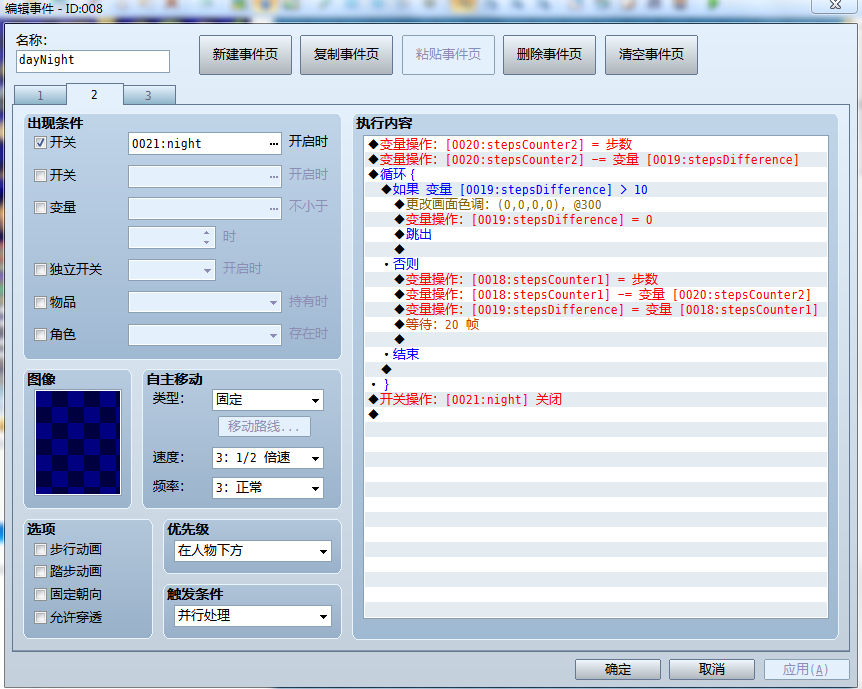Open the 触发条件 trigger dropdown
Image resolution: width=862 pixels, height=689 pixels.
[x=253, y=616]
